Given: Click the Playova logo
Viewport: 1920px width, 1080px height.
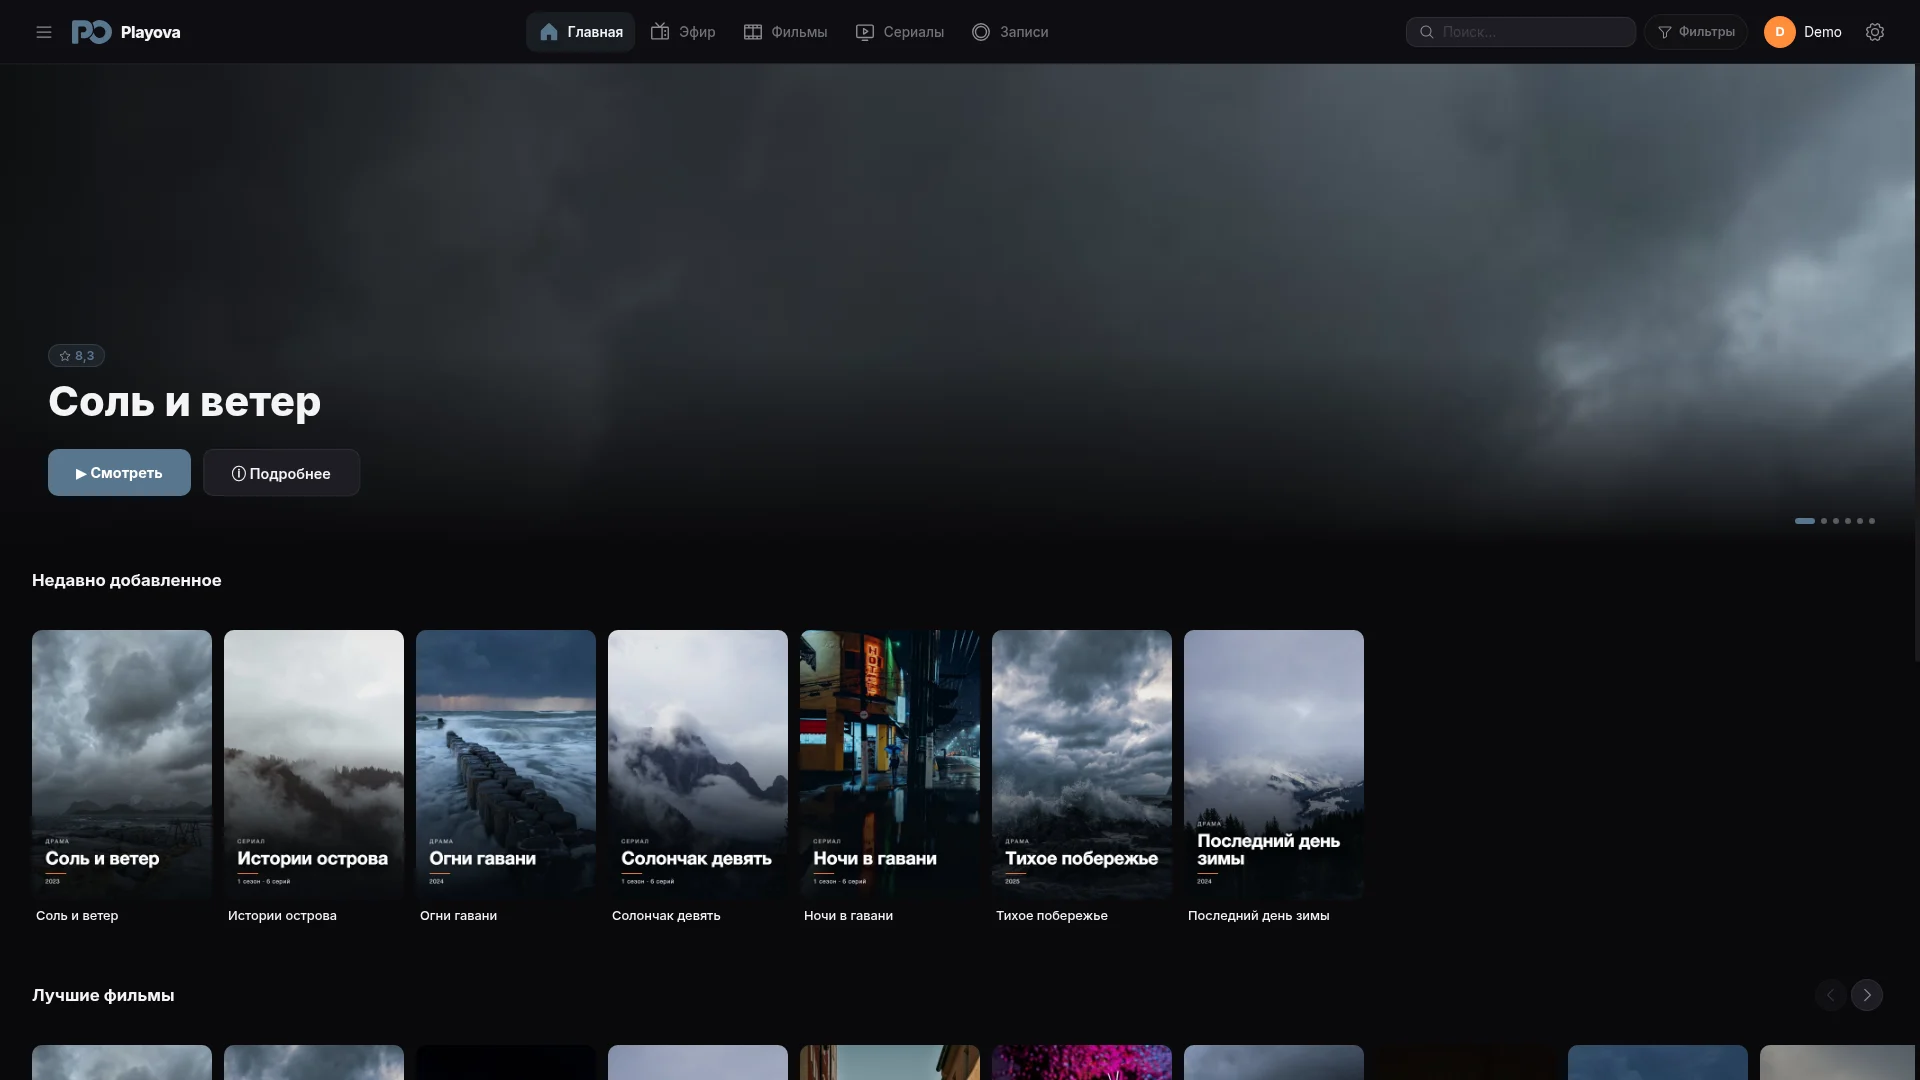Looking at the screenshot, I should 126,32.
